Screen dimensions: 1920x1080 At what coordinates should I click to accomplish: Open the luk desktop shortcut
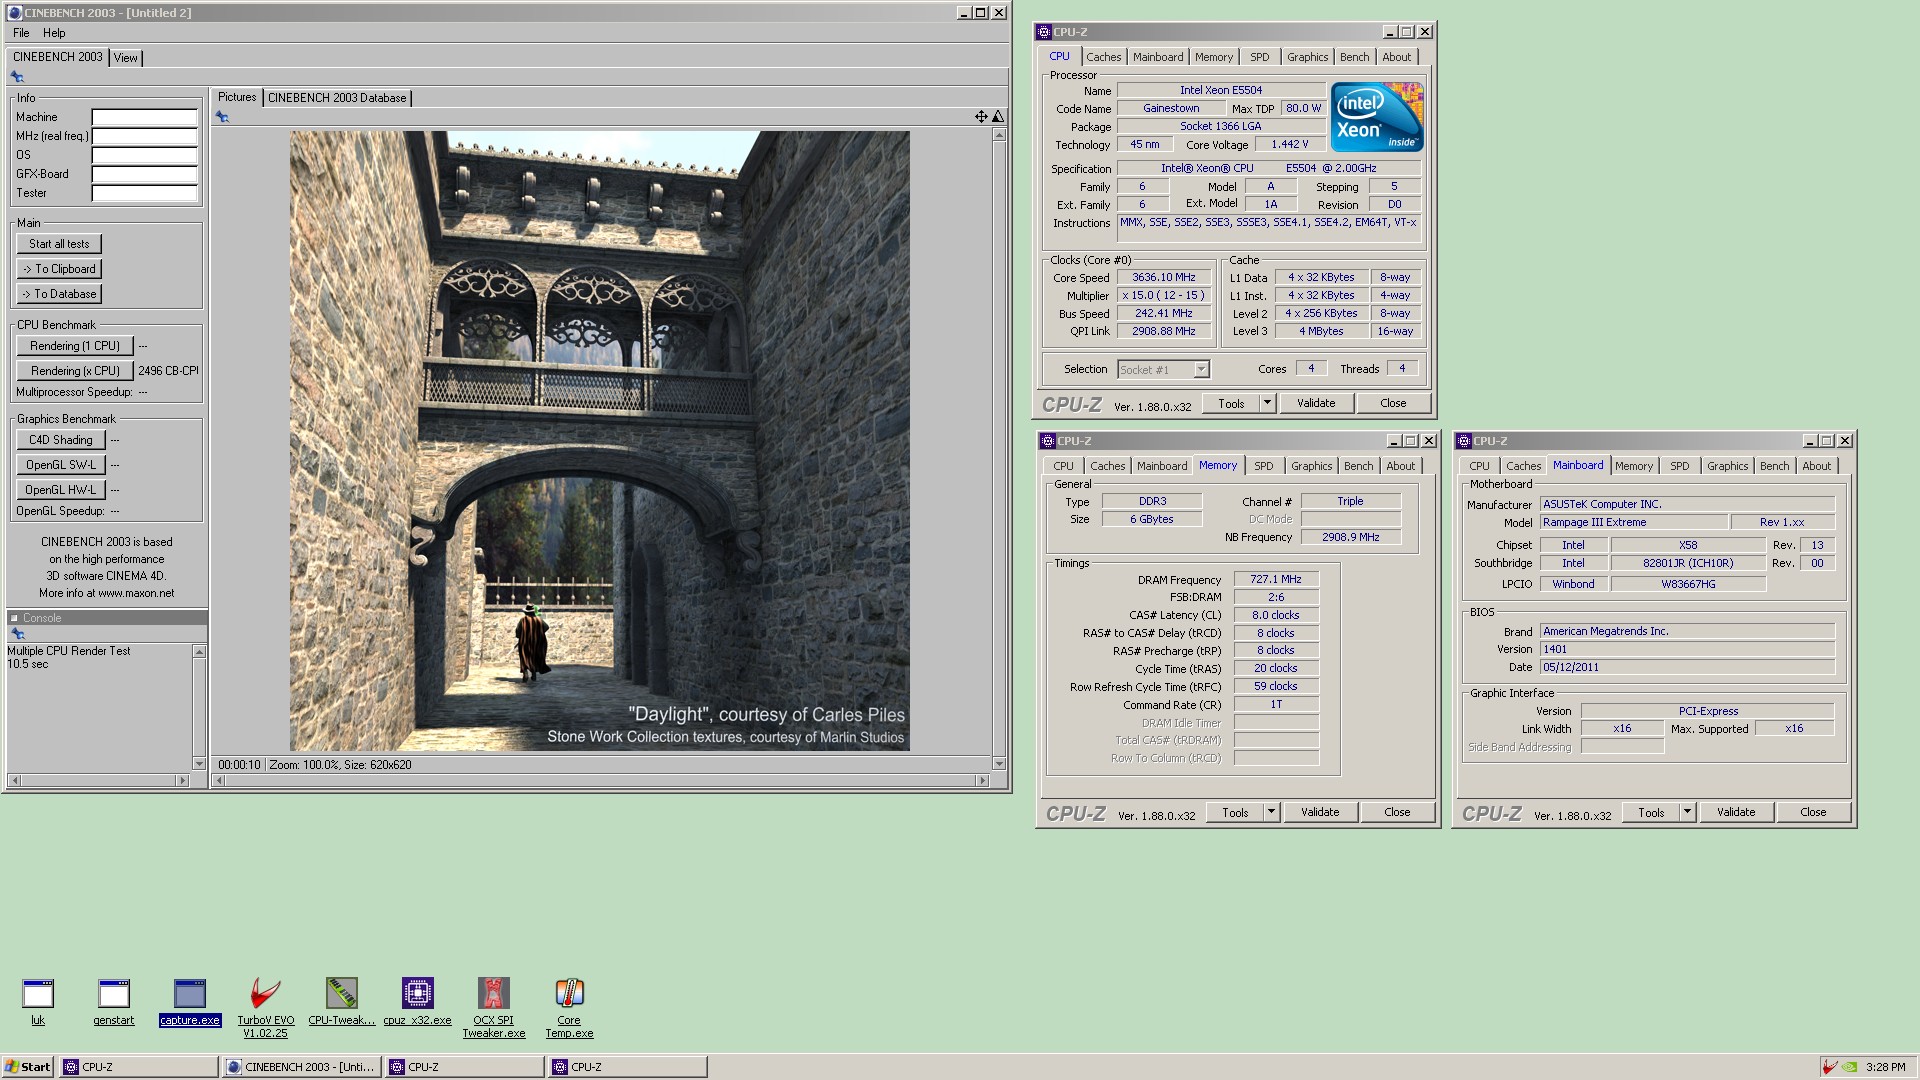[38, 1001]
